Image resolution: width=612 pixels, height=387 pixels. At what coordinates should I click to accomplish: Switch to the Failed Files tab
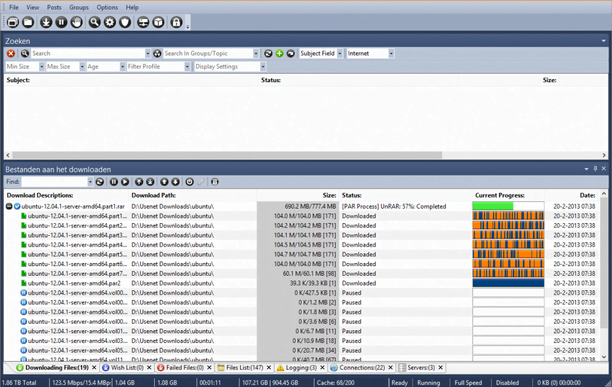click(x=181, y=367)
